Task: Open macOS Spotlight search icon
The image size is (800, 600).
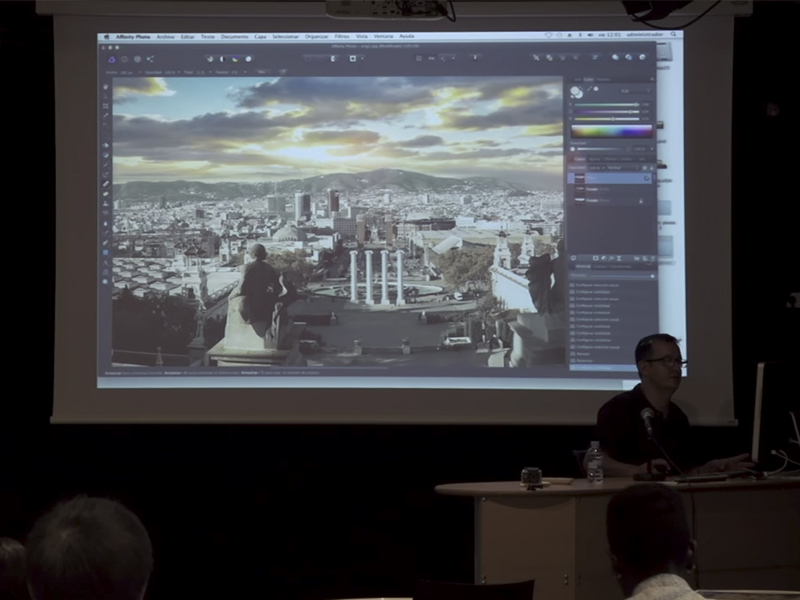Action: [673, 35]
